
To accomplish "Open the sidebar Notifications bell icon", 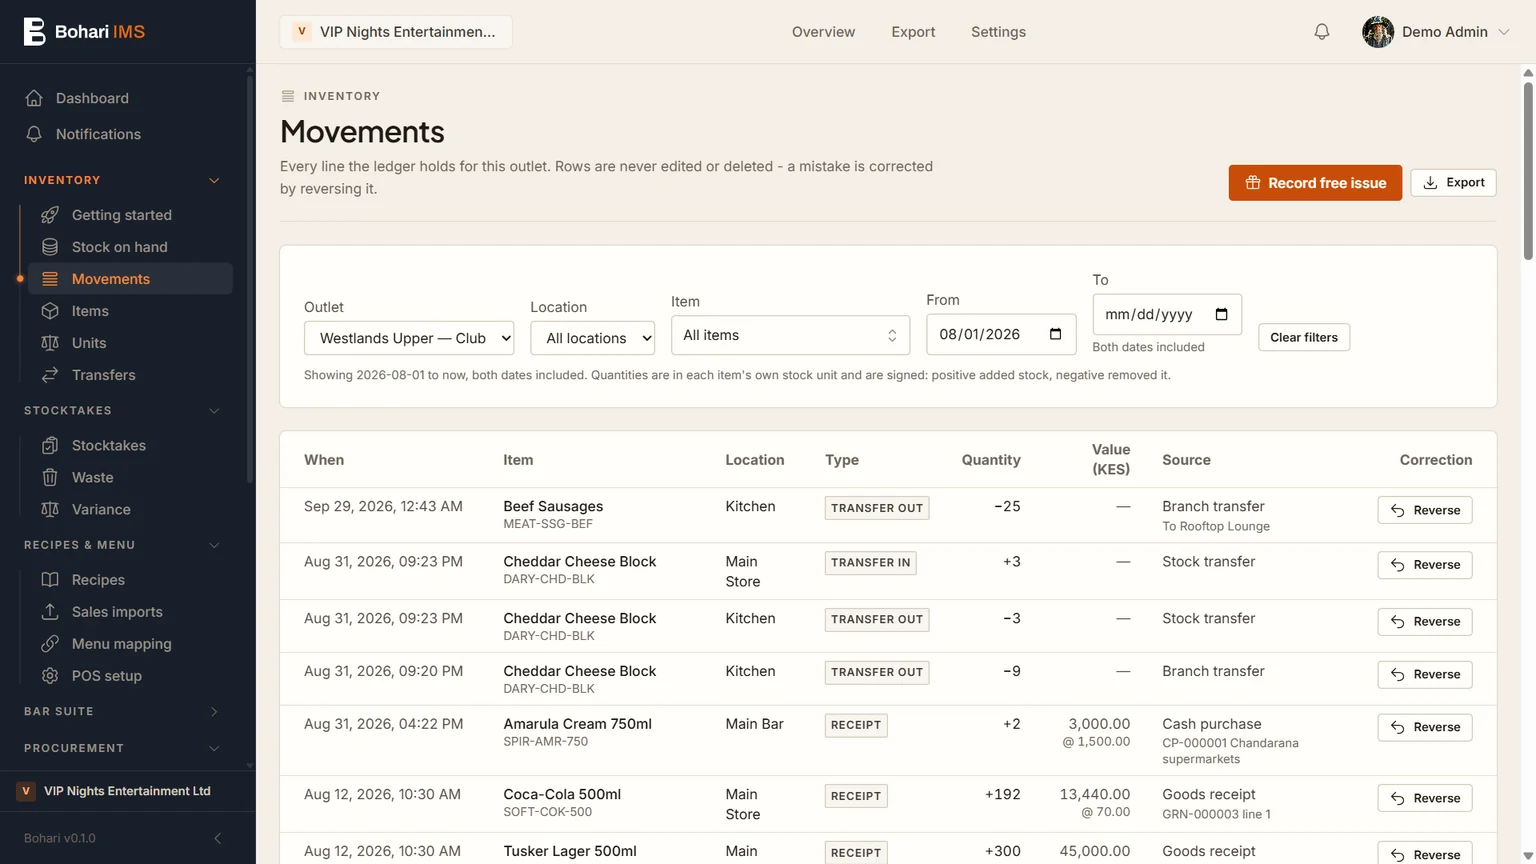I will tap(34, 134).
